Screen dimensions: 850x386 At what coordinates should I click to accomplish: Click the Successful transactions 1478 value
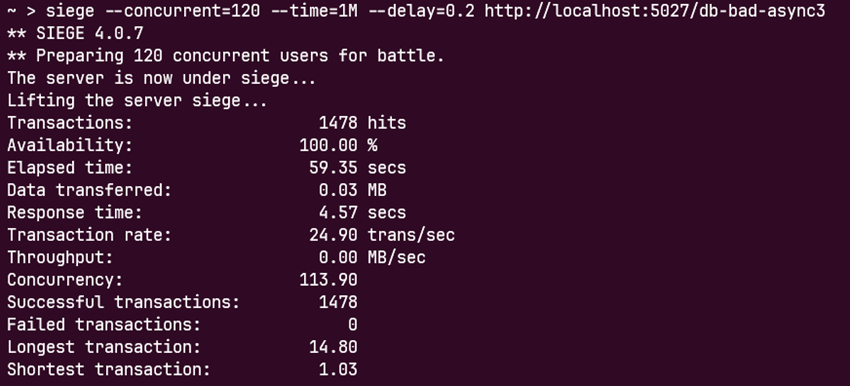[338, 302]
